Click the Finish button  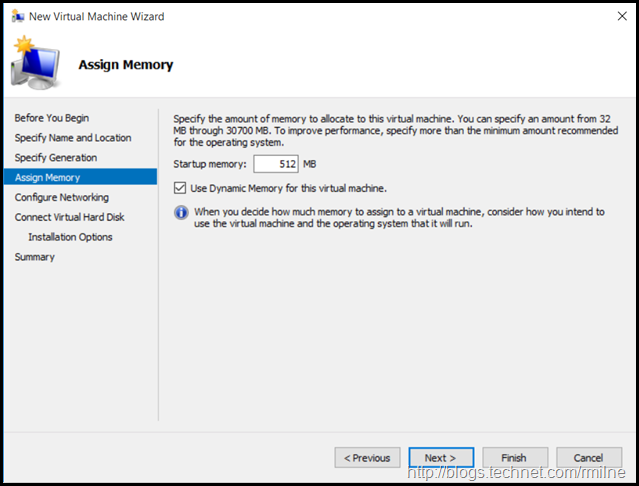pos(515,458)
